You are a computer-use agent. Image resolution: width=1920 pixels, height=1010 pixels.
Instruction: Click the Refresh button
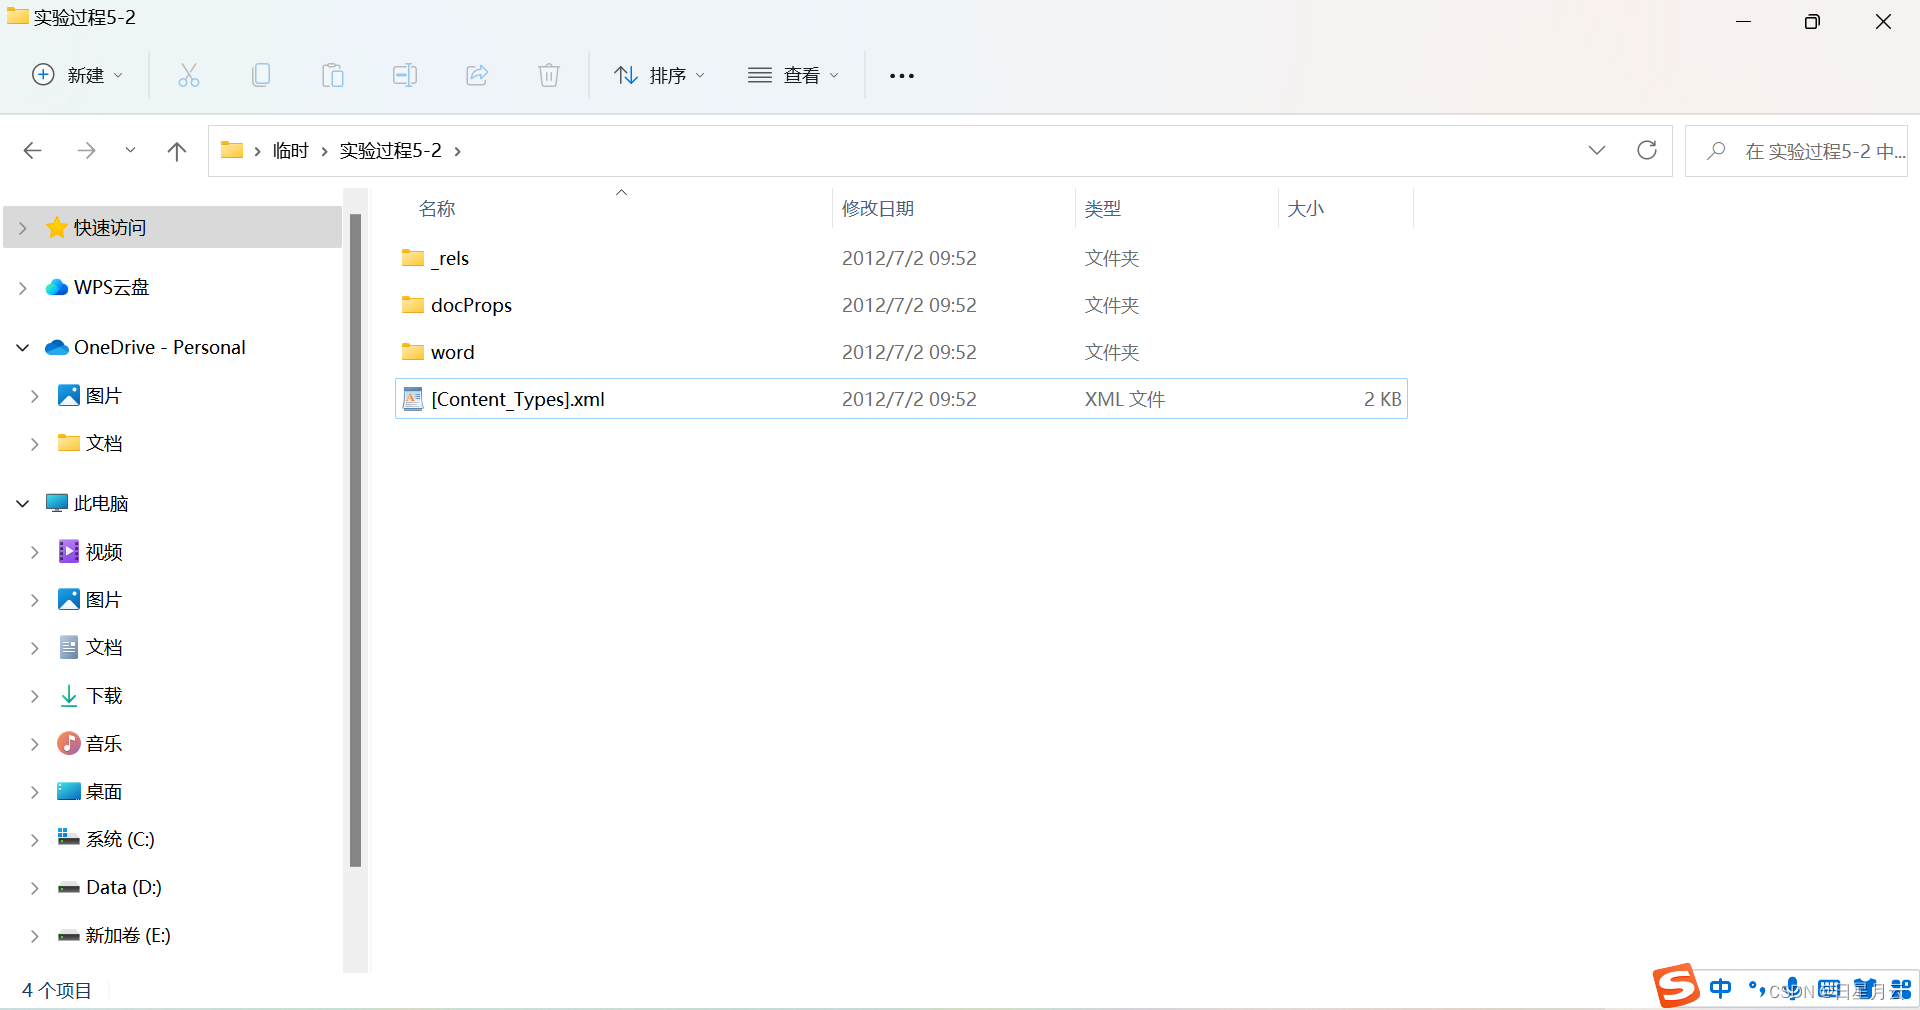click(1647, 151)
